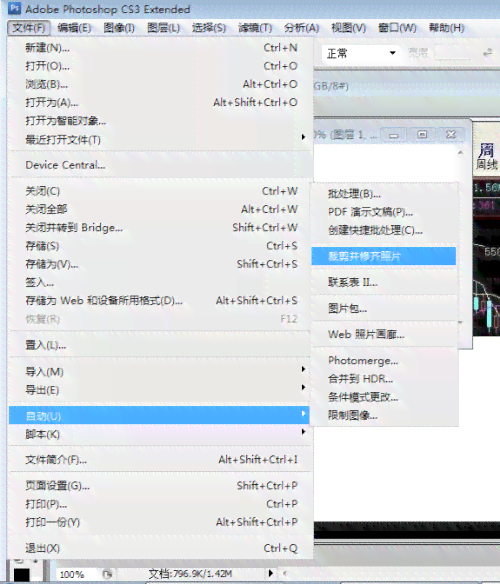Viewport: 500px width, 584px height.
Task: Choose 打开(O)... menu entry
Action: pos(160,66)
